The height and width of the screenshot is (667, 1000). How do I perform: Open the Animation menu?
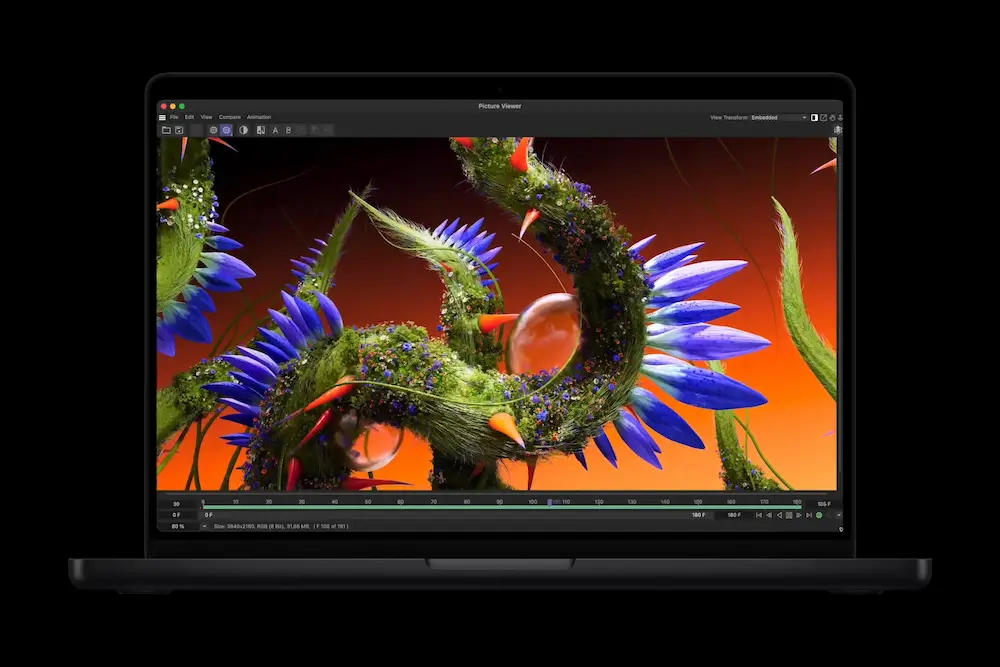[259, 117]
